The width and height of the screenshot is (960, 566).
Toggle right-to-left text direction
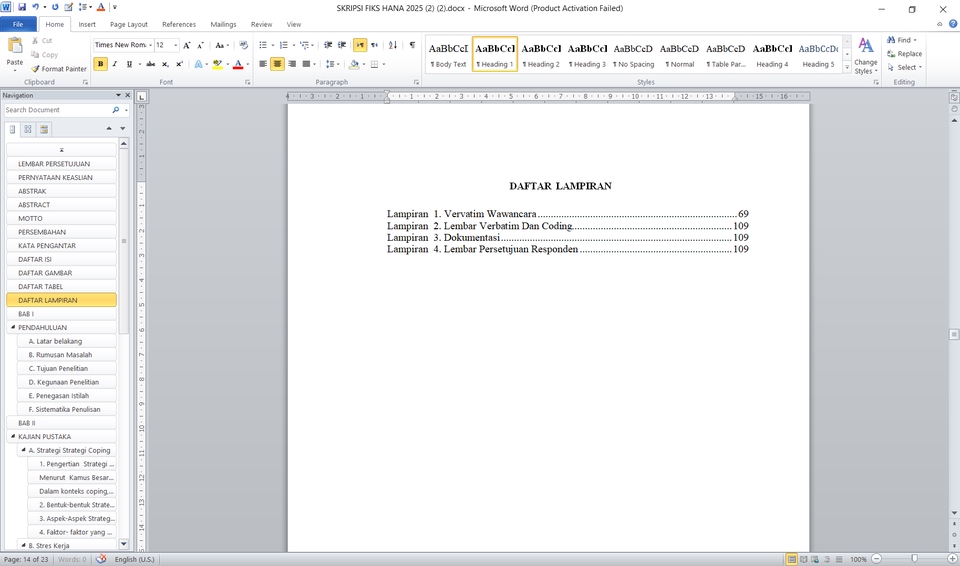coord(374,45)
